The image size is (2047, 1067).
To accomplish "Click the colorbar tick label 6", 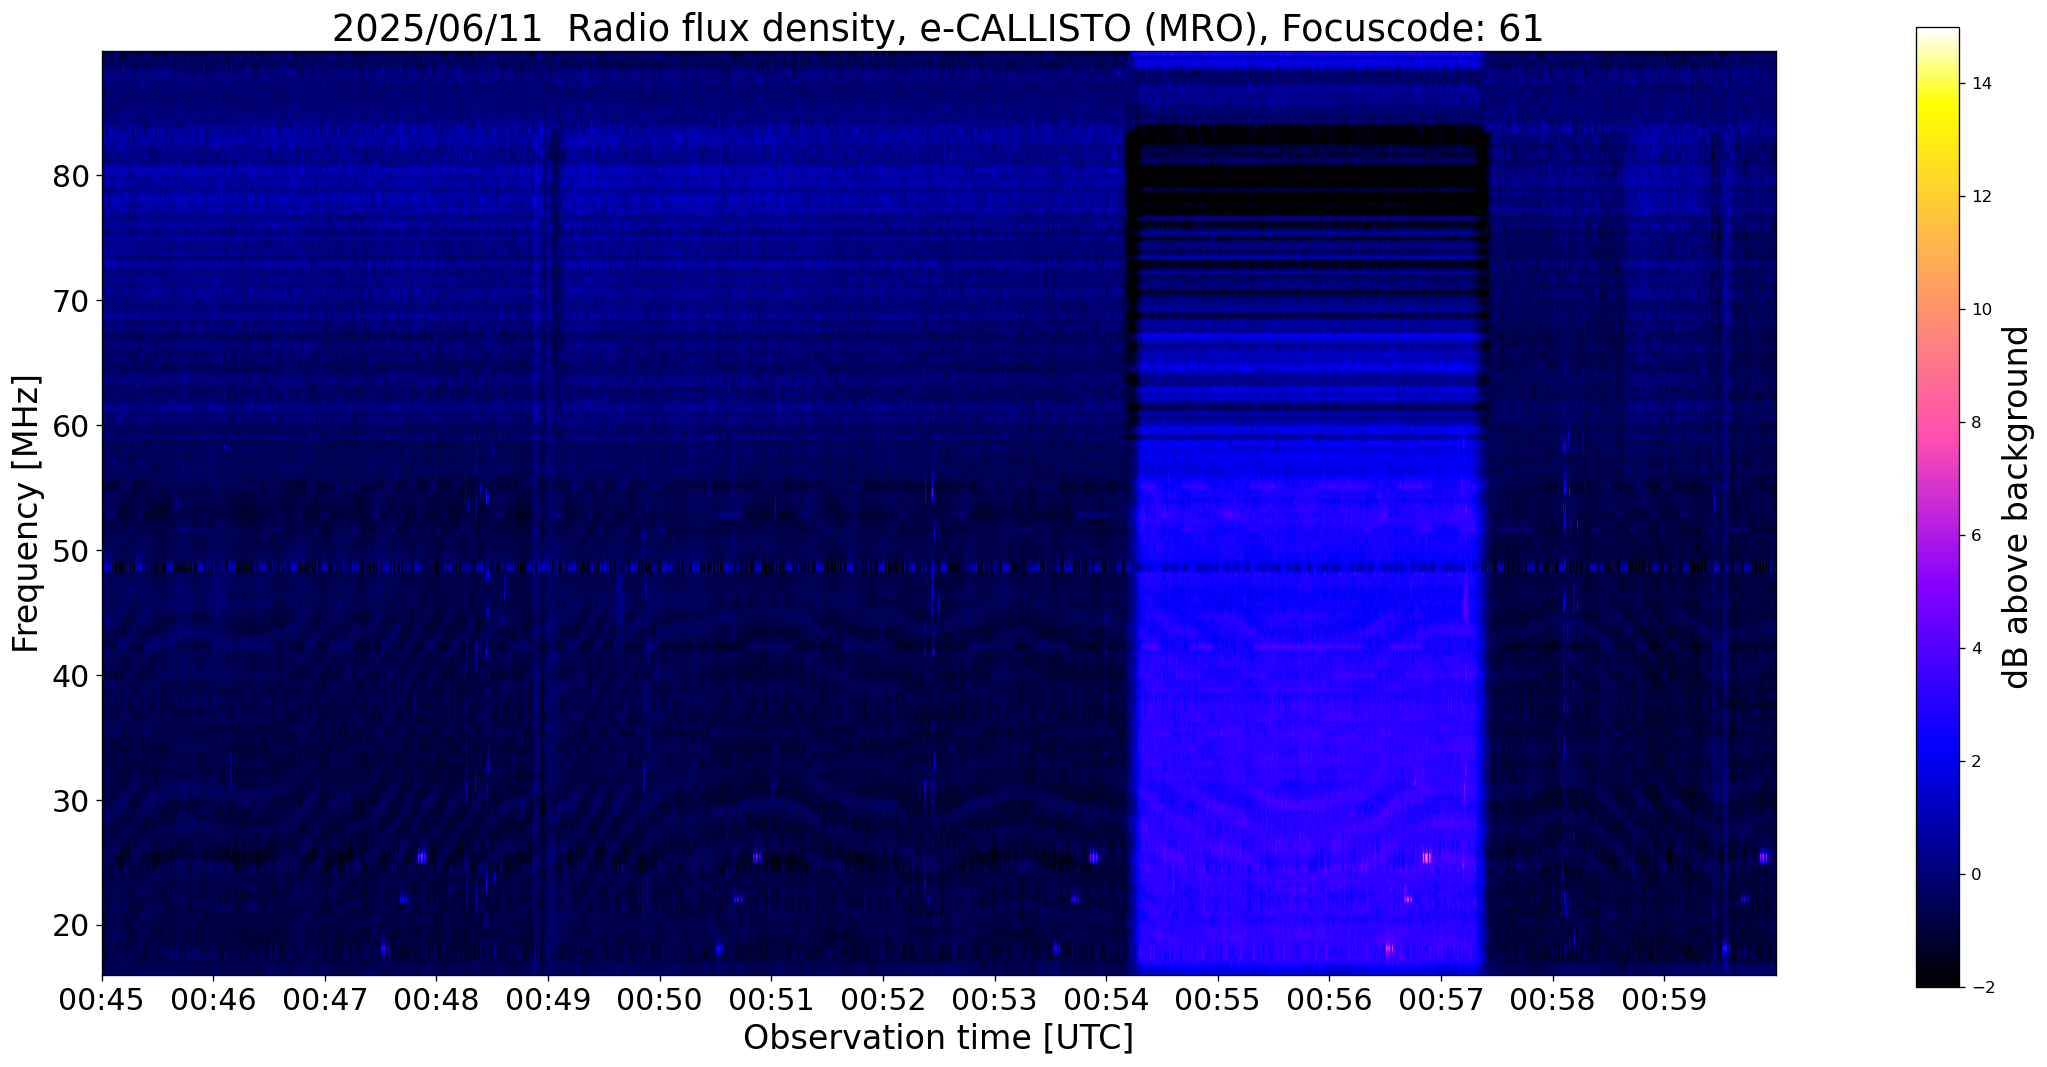I will [1975, 536].
